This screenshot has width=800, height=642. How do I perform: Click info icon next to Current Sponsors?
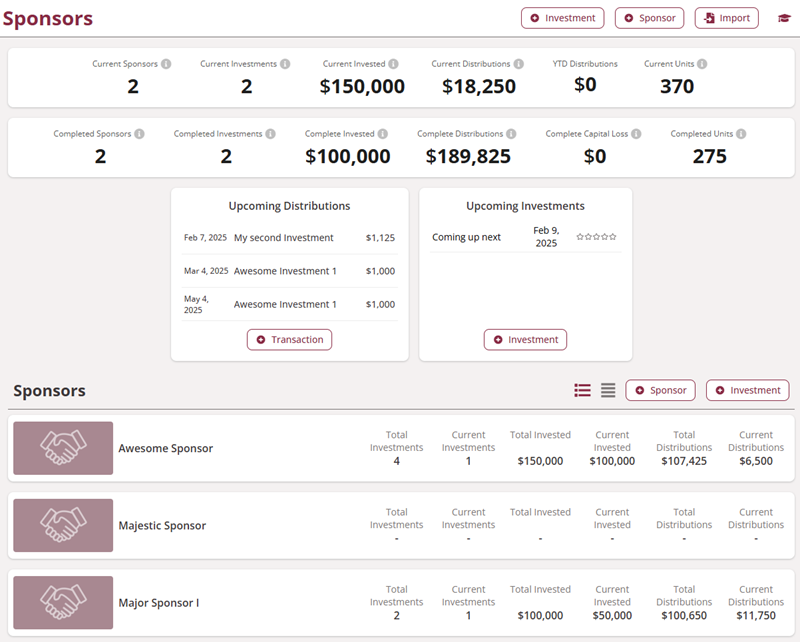[x=166, y=64]
